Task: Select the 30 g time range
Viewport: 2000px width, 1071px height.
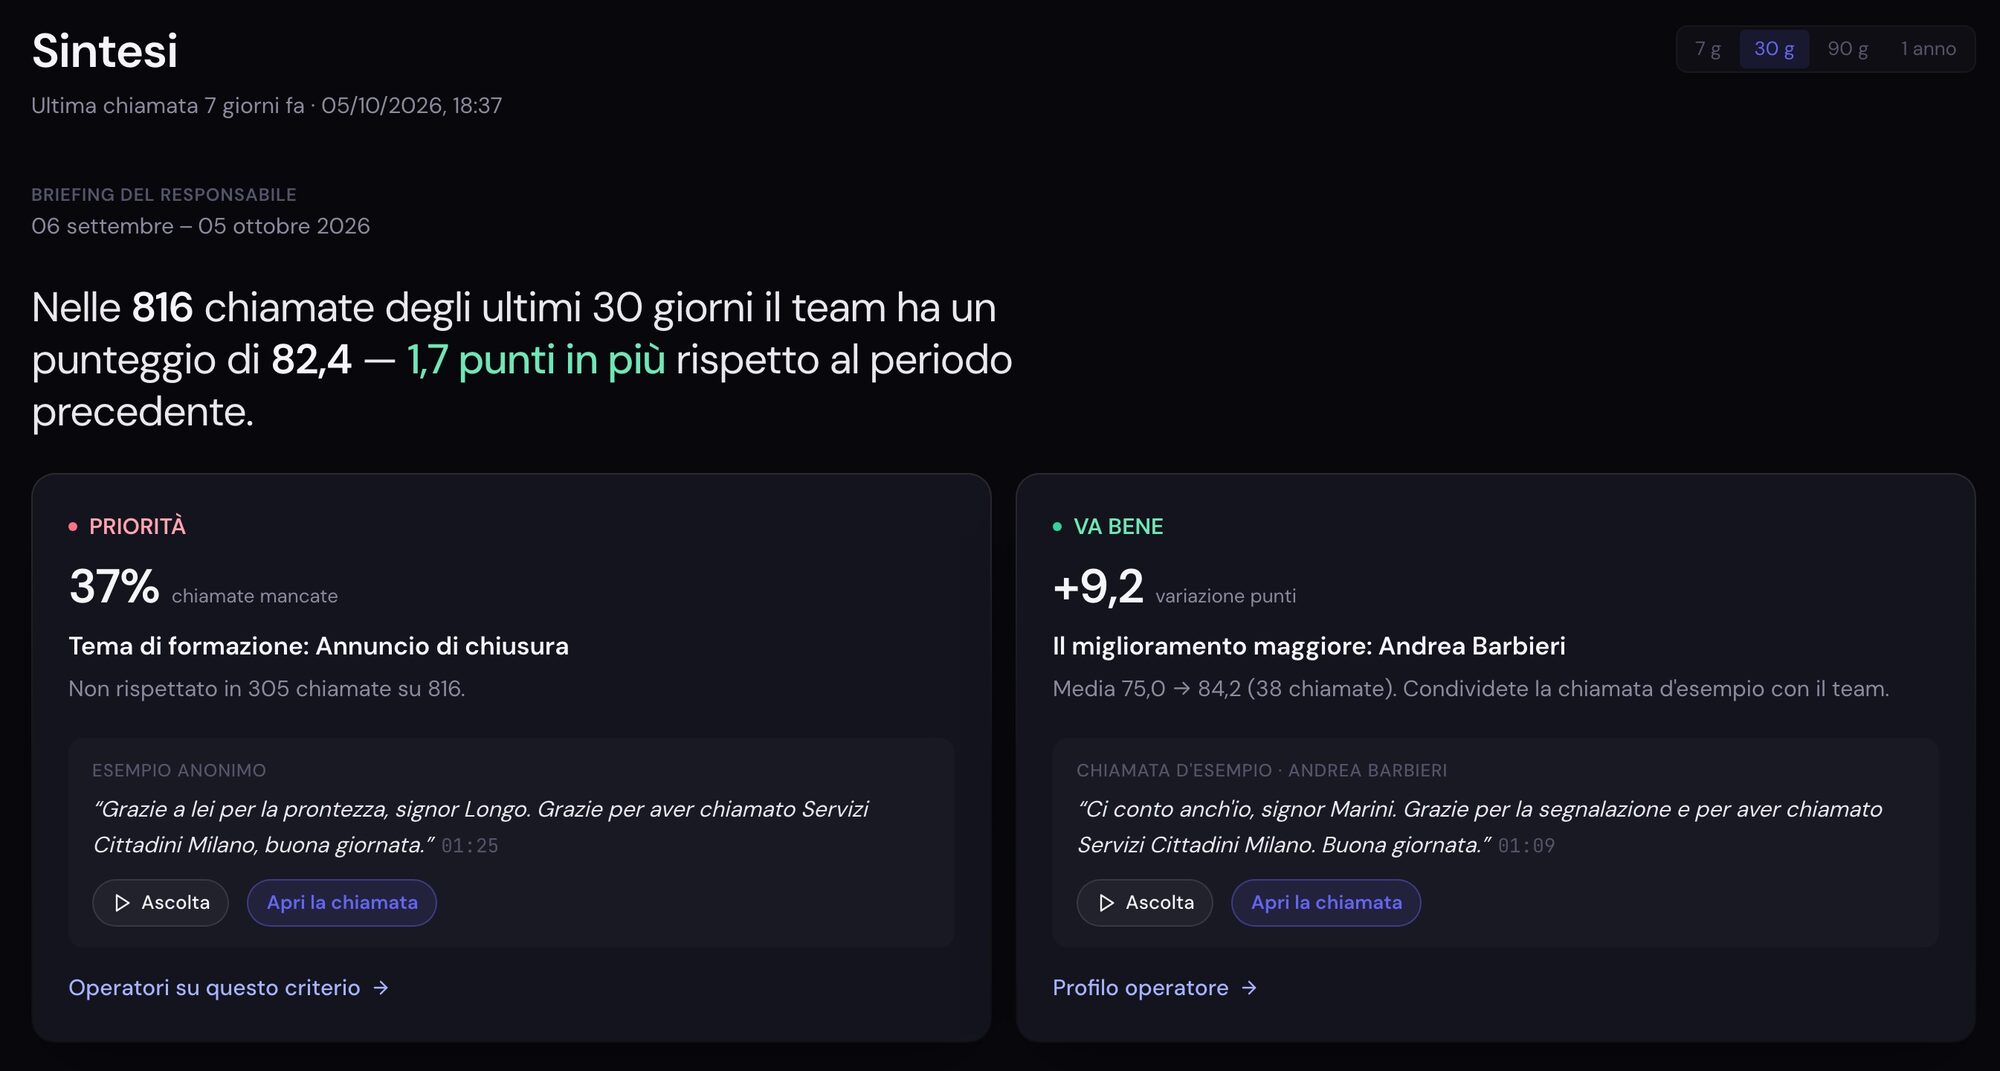Action: [x=1774, y=49]
